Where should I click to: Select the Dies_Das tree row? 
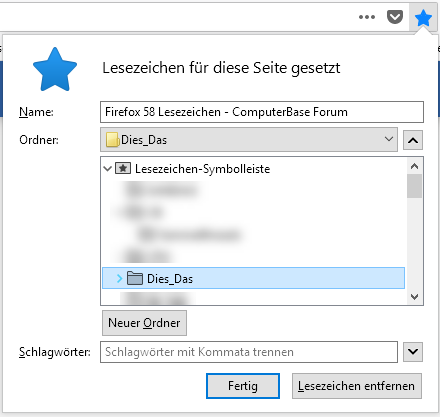pos(253,278)
